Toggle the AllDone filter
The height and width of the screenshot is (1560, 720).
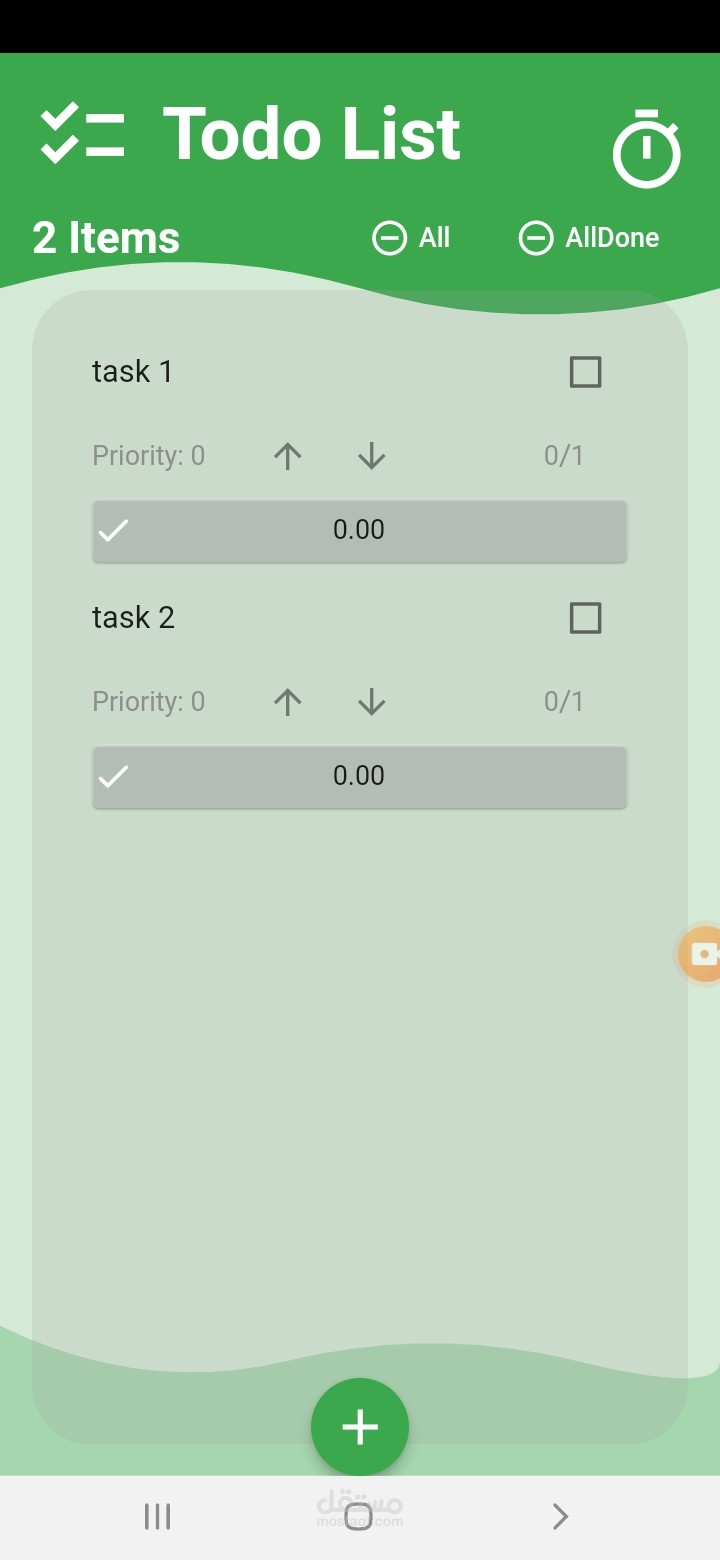(589, 238)
